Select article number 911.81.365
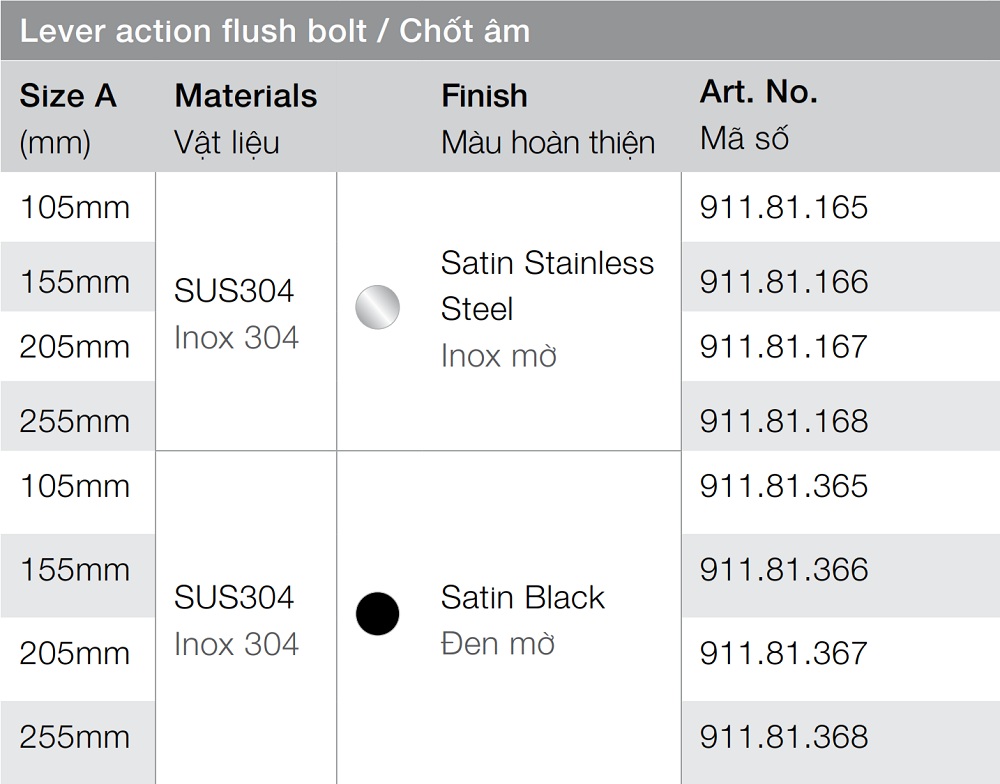Viewport: 1000px width, 784px height. [783, 486]
